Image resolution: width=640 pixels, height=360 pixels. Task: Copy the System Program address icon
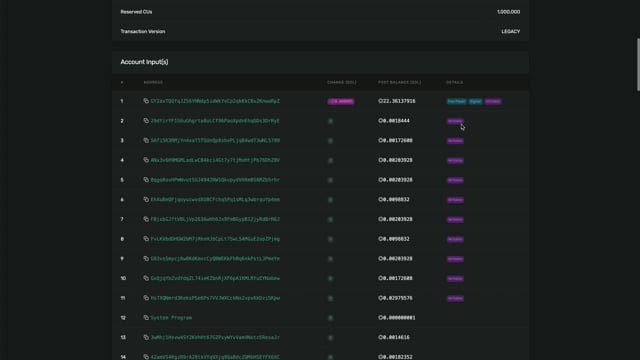[146, 318]
